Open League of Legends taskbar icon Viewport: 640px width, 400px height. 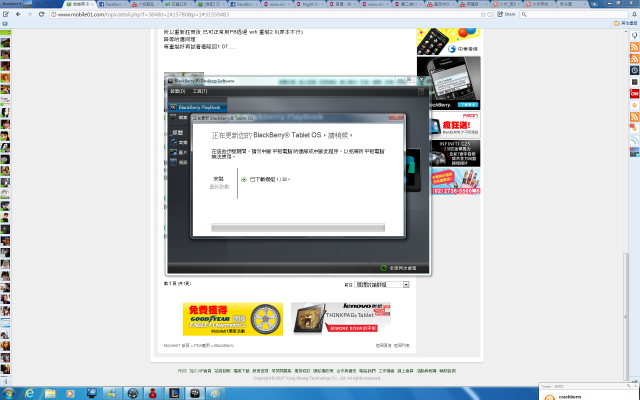(174, 393)
